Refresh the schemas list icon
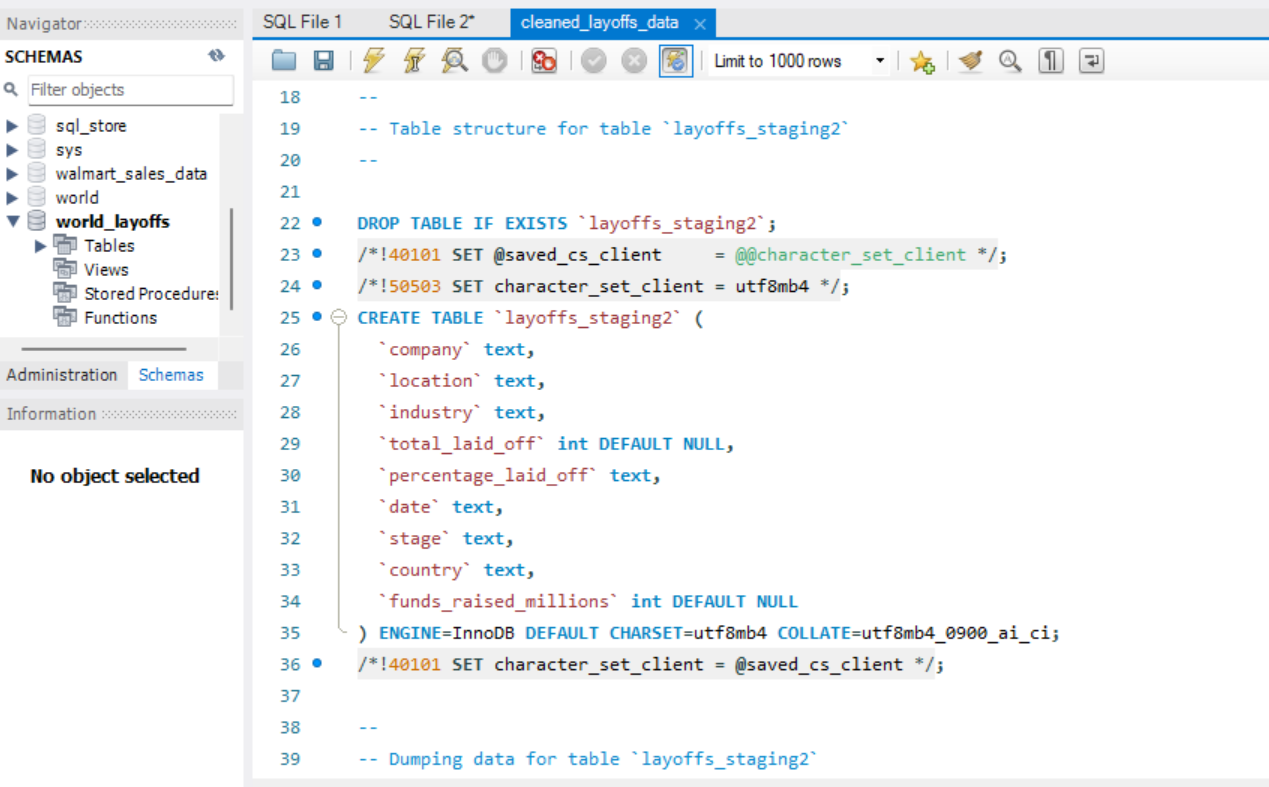 (x=217, y=56)
